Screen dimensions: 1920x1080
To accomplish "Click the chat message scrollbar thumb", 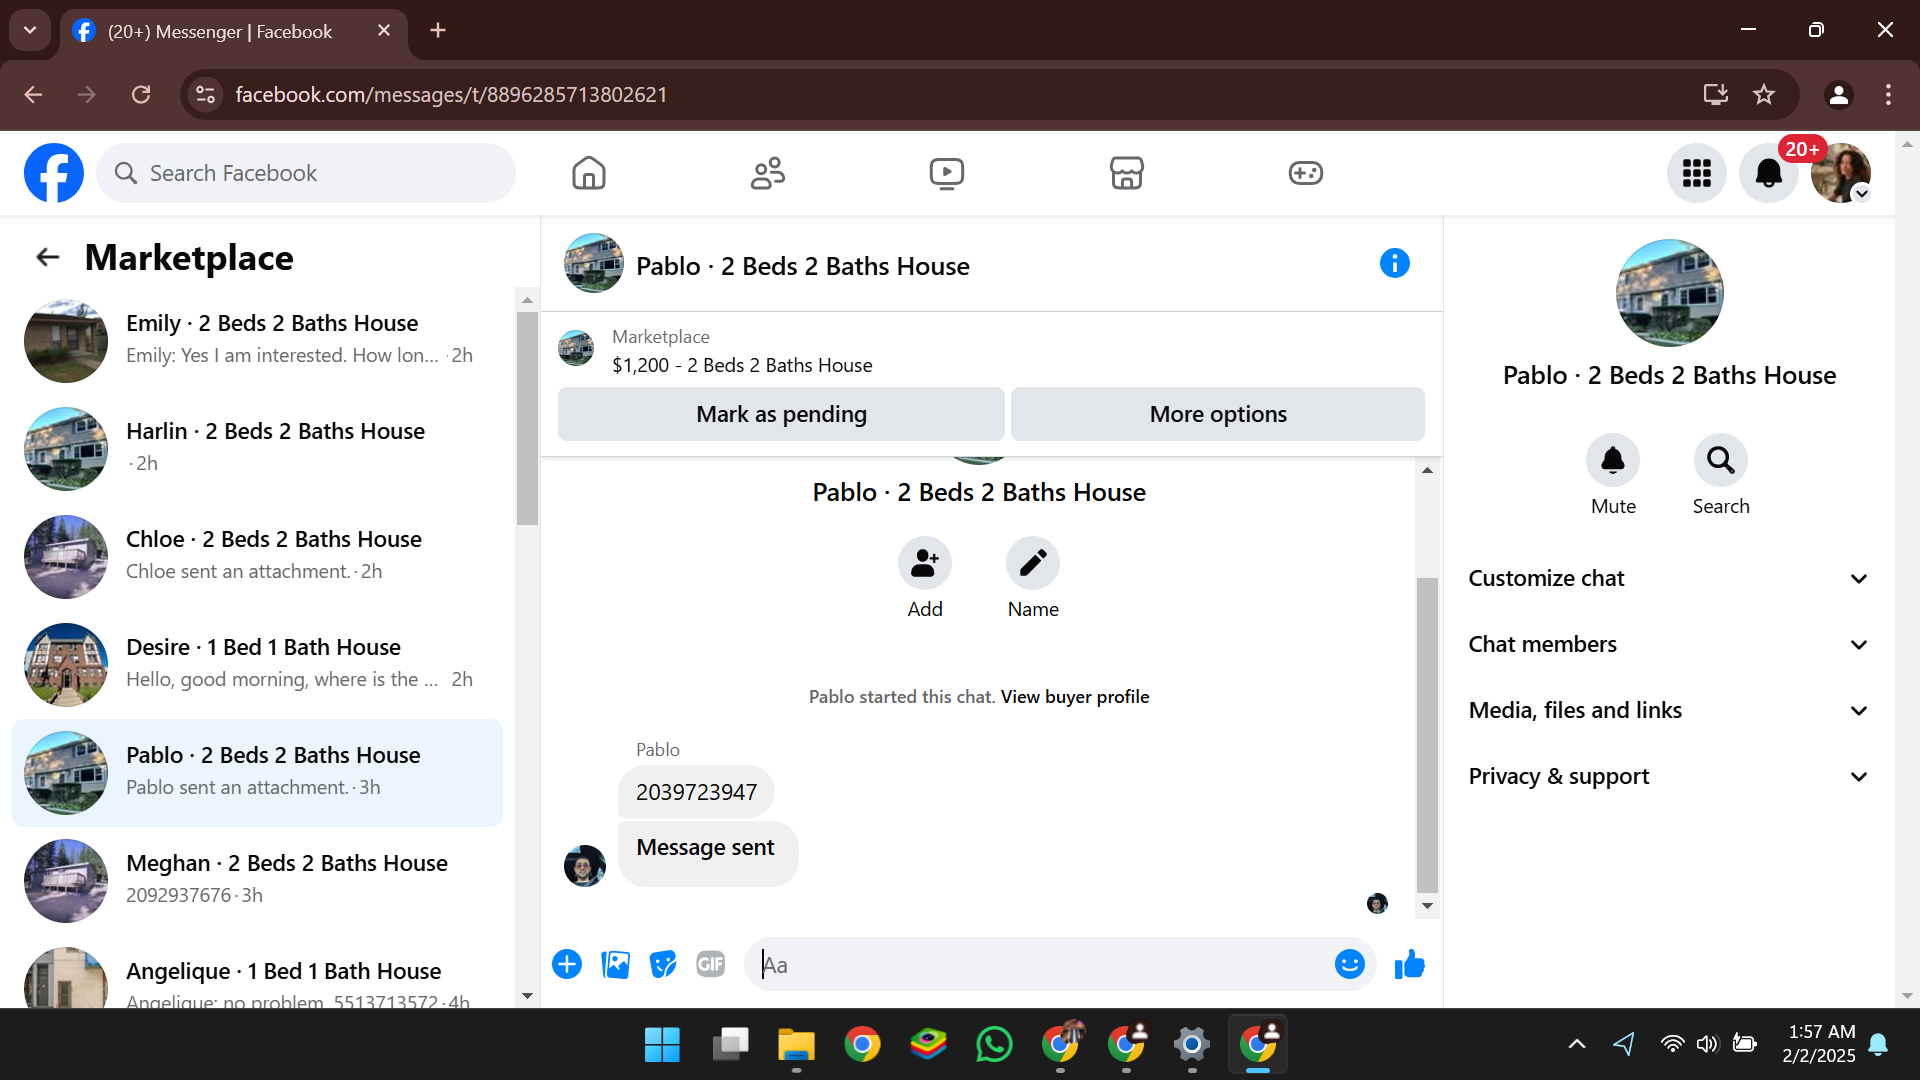I will click(x=1427, y=735).
